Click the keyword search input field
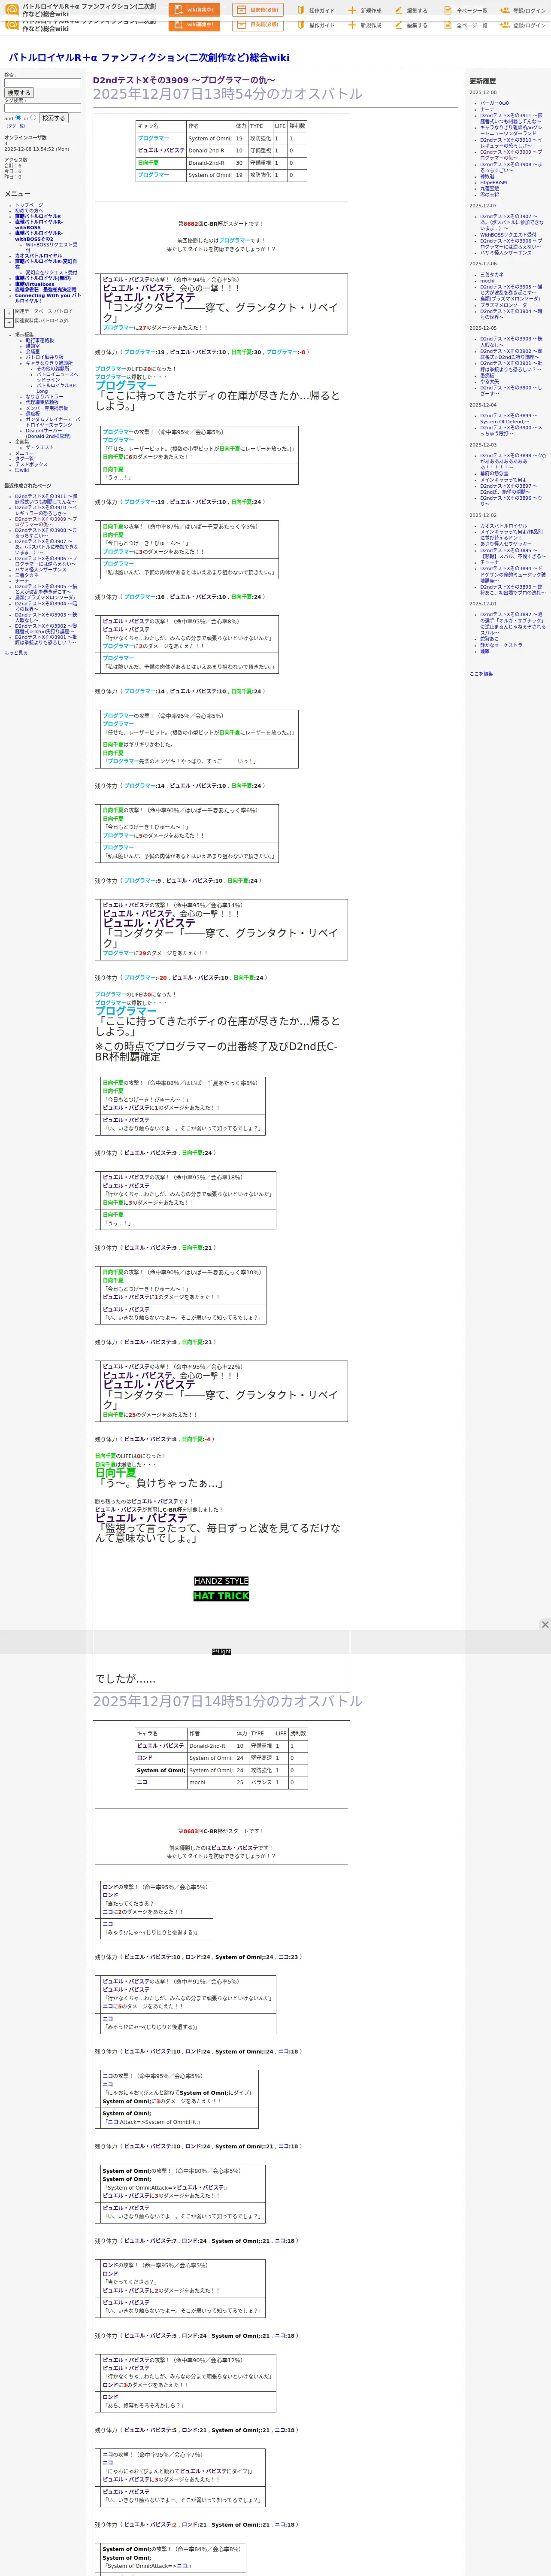The width and height of the screenshot is (551, 2576). point(42,83)
